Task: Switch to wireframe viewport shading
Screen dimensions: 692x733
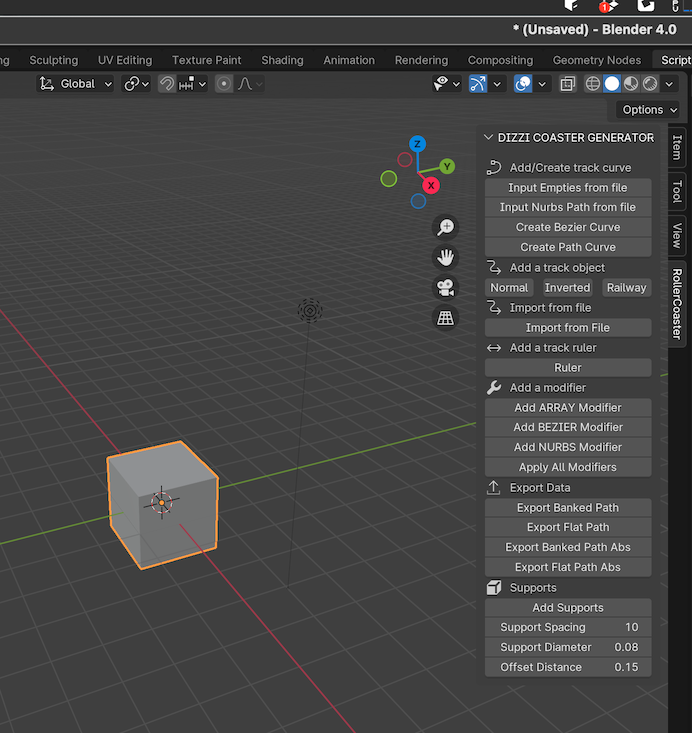Action: 593,84
